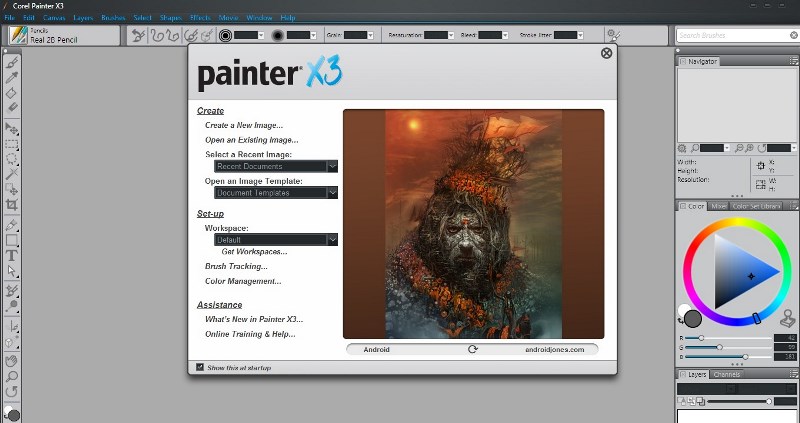Open the Workspace Default dropdown
800x423 pixels.
click(x=276, y=240)
